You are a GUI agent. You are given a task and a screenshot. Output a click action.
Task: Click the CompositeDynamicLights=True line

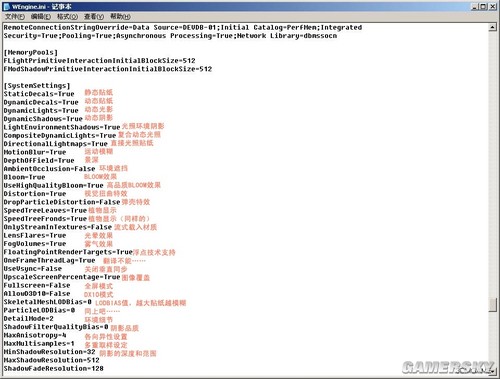[x=60, y=136]
